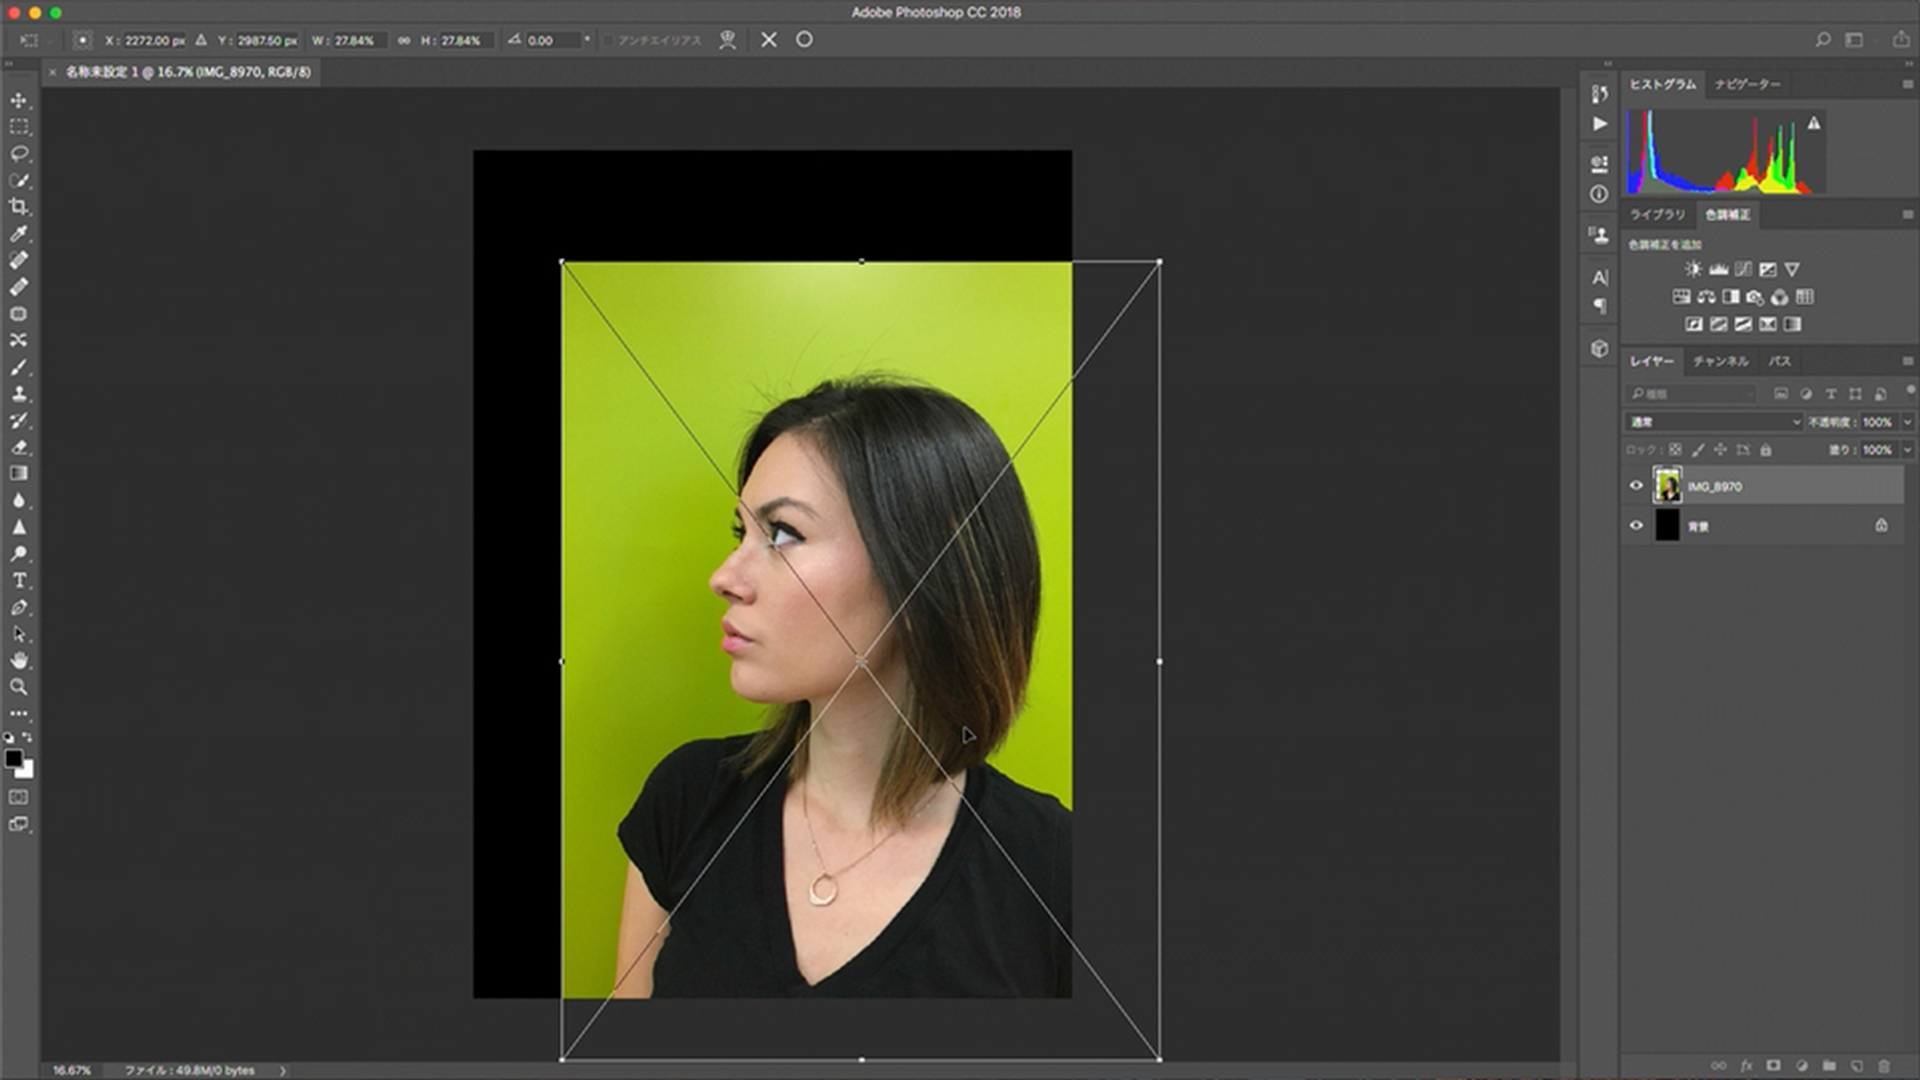This screenshot has width=1920, height=1080.
Task: Open the opacity 100% dropdown arrow
Action: pyautogui.click(x=1907, y=422)
